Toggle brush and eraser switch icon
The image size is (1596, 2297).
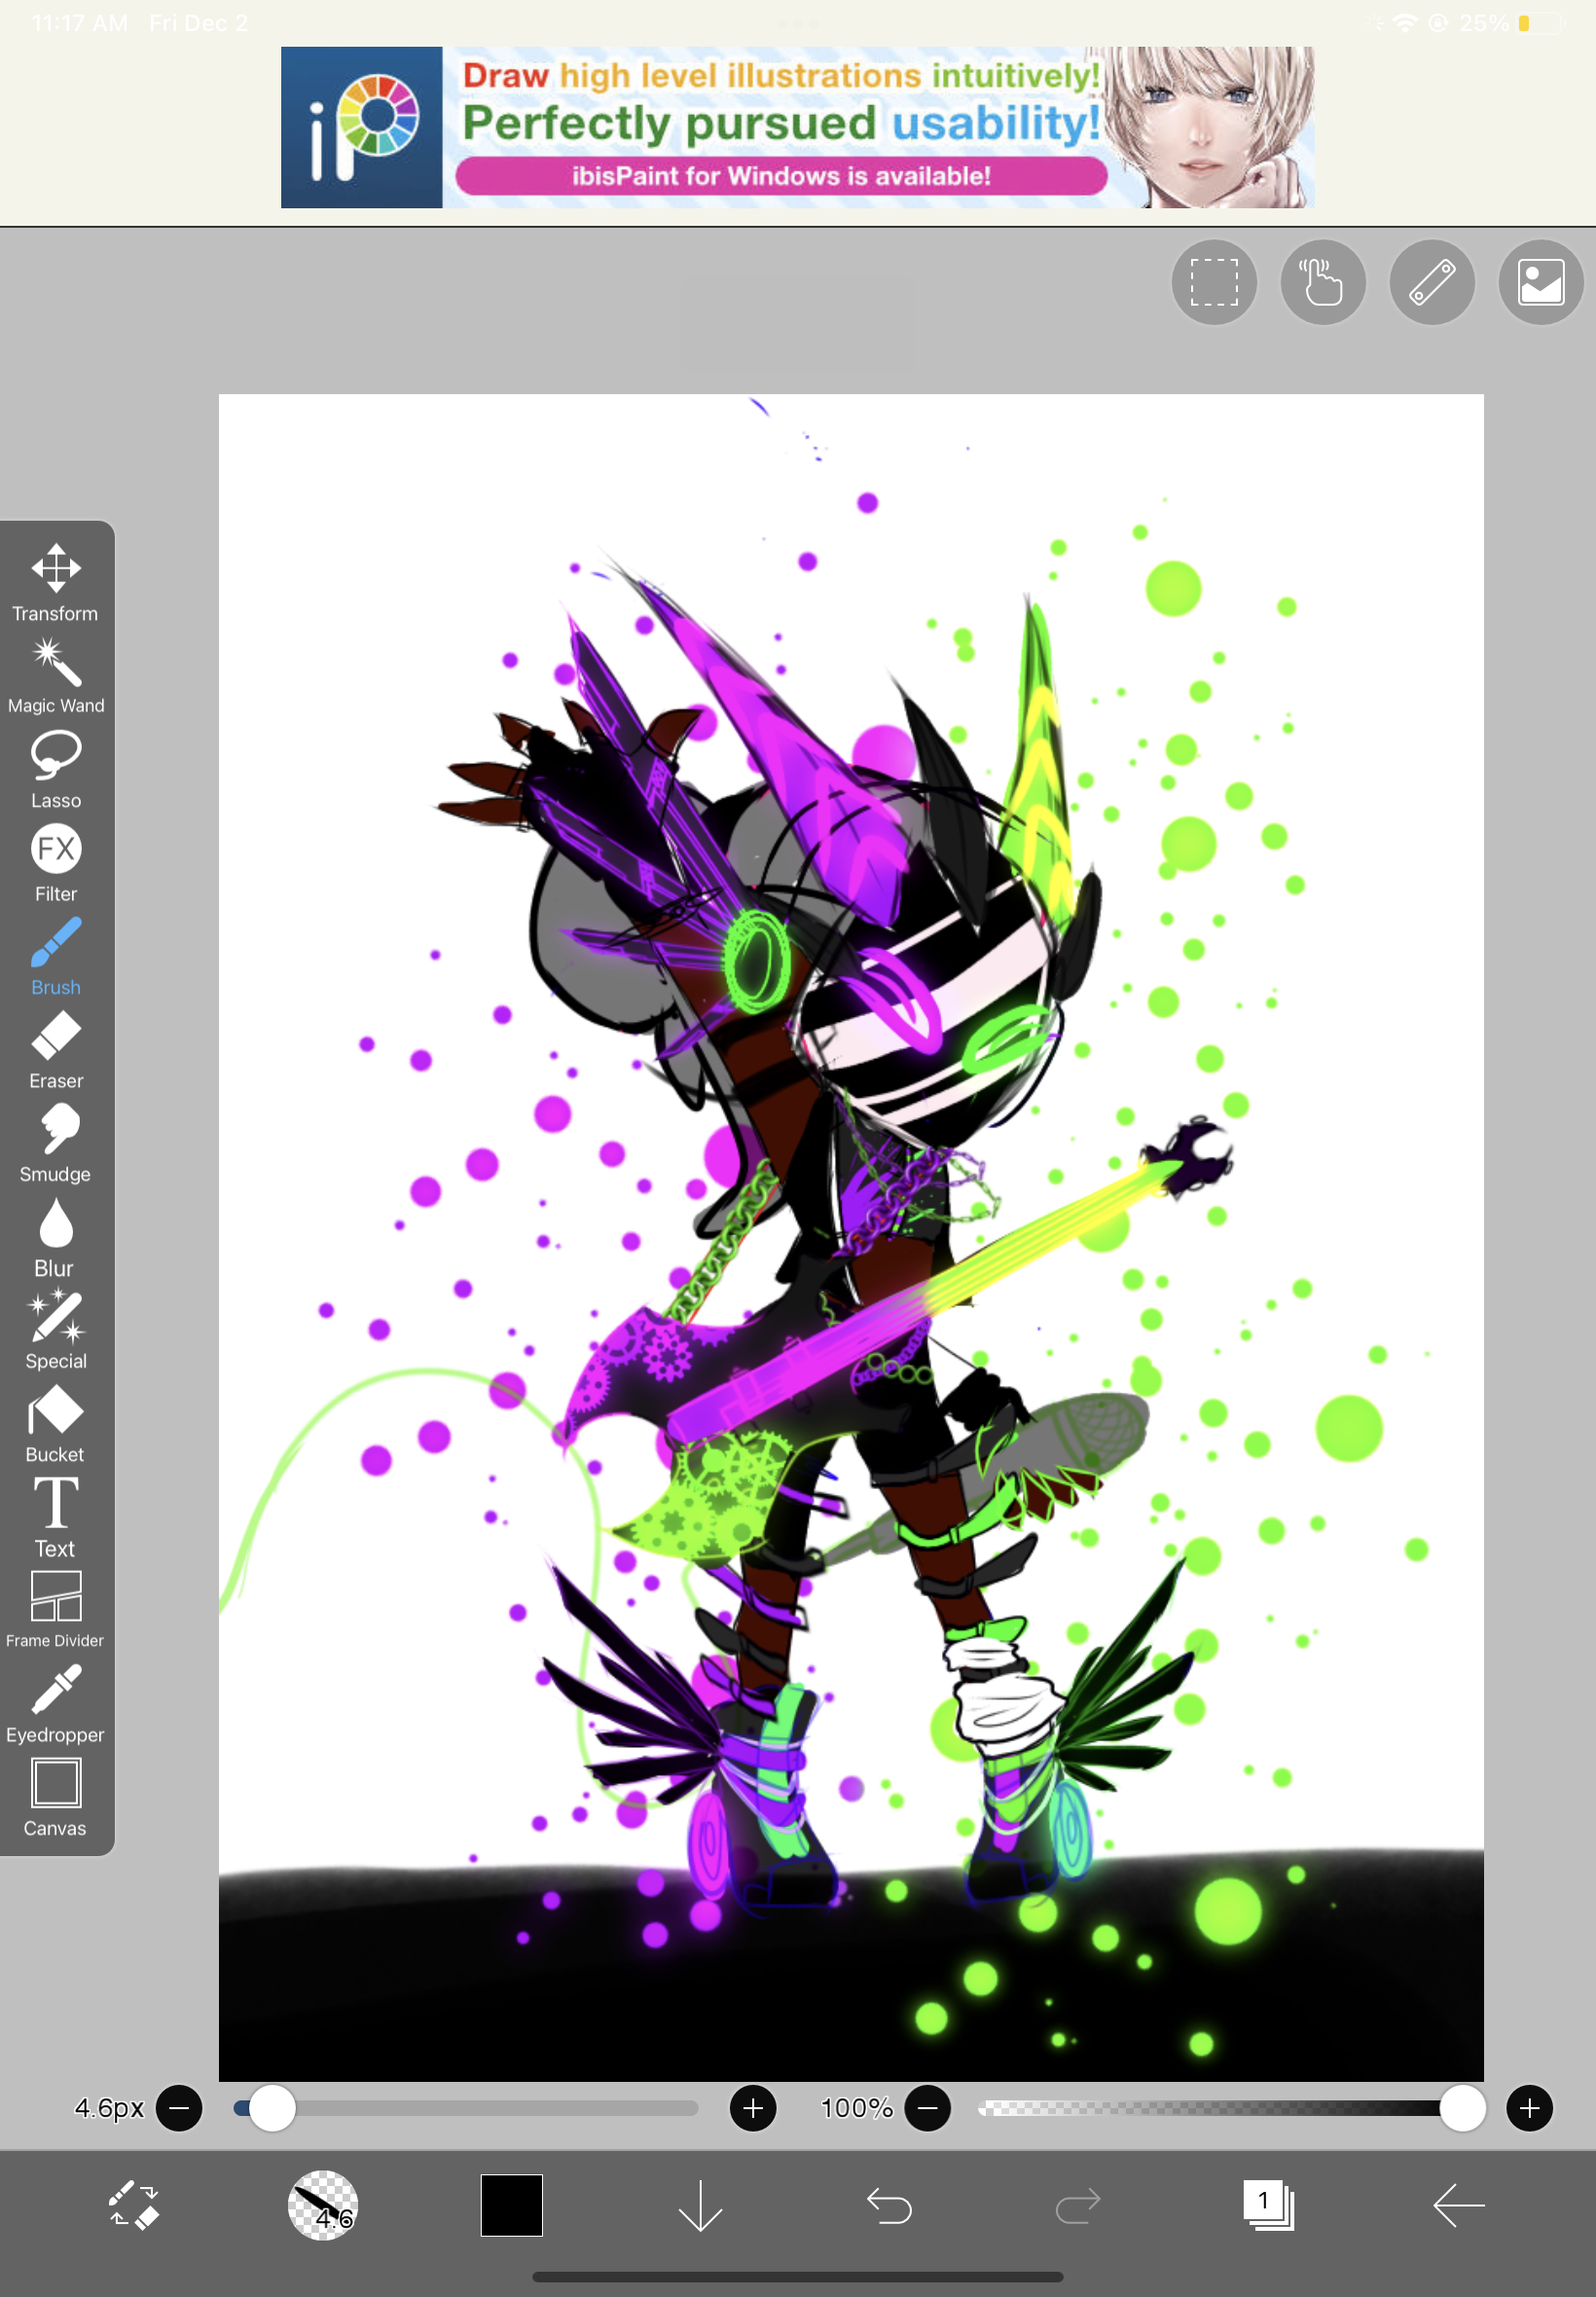[133, 2205]
